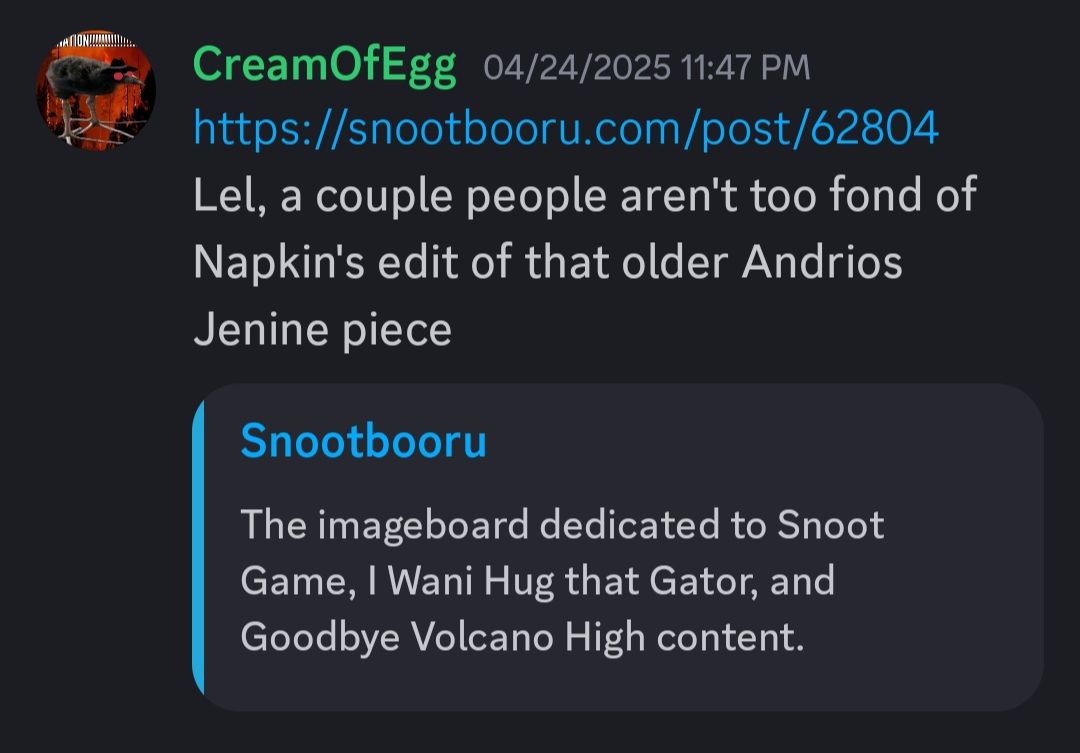Click the white caption text atop the avatar
The width and height of the screenshot is (1080, 753).
96,39
